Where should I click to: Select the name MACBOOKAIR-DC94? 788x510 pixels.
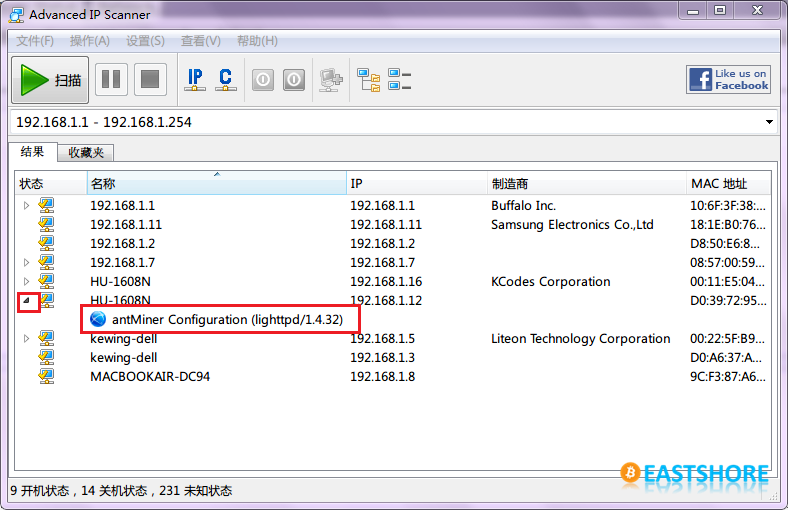[150, 377]
